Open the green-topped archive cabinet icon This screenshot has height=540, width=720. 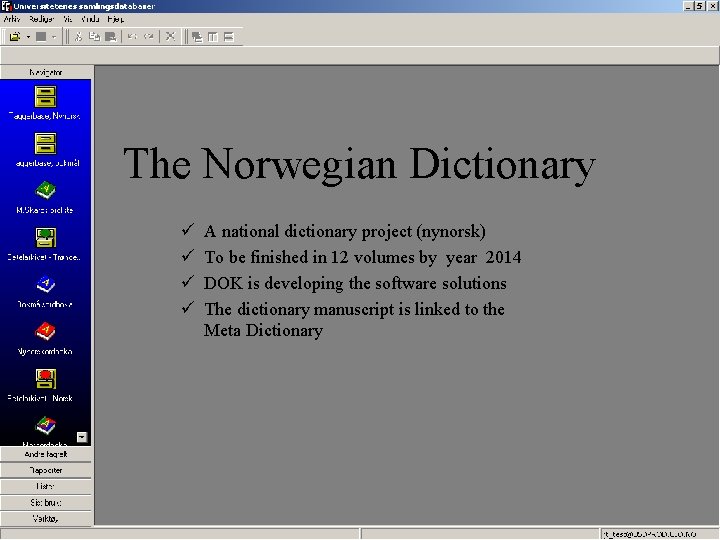click(x=45, y=237)
